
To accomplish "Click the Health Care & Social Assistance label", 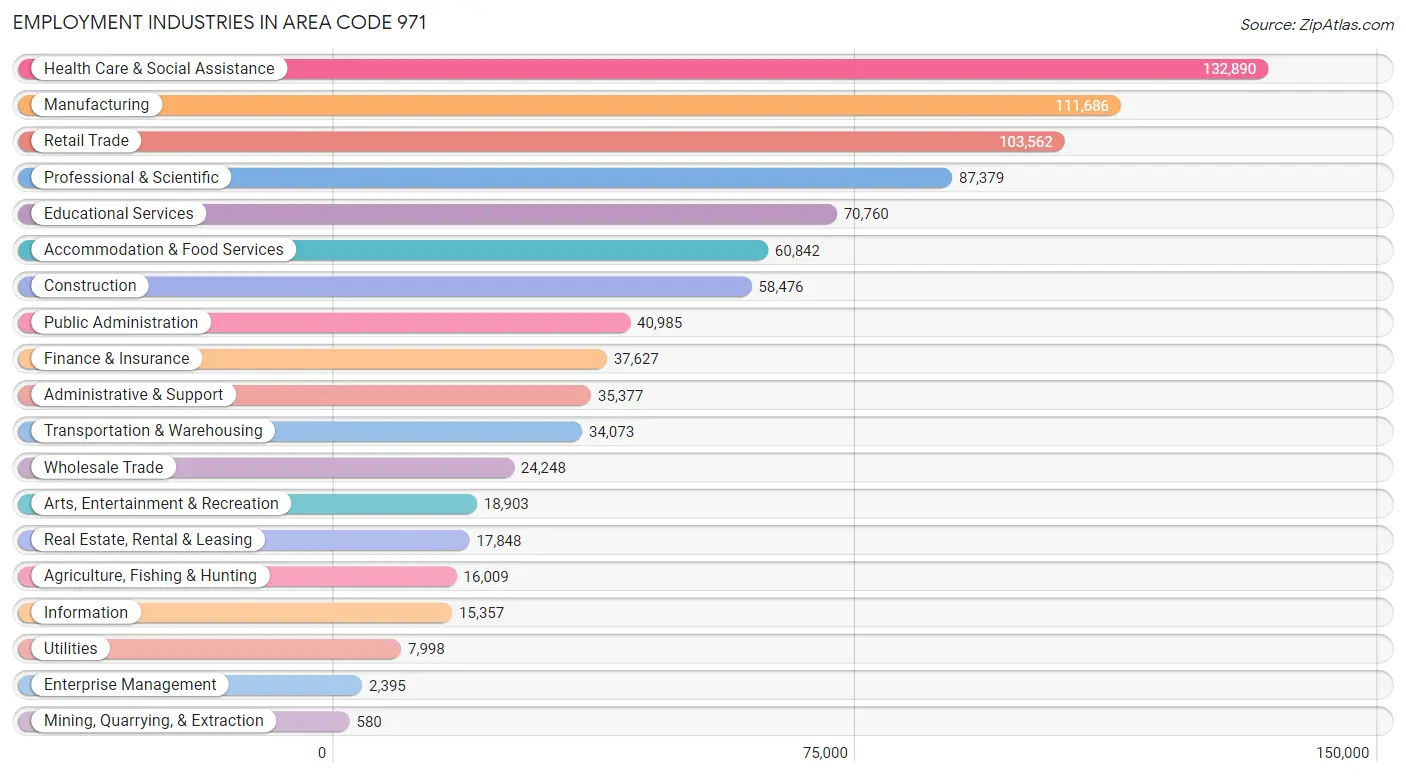I will click(x=159, y=68).
